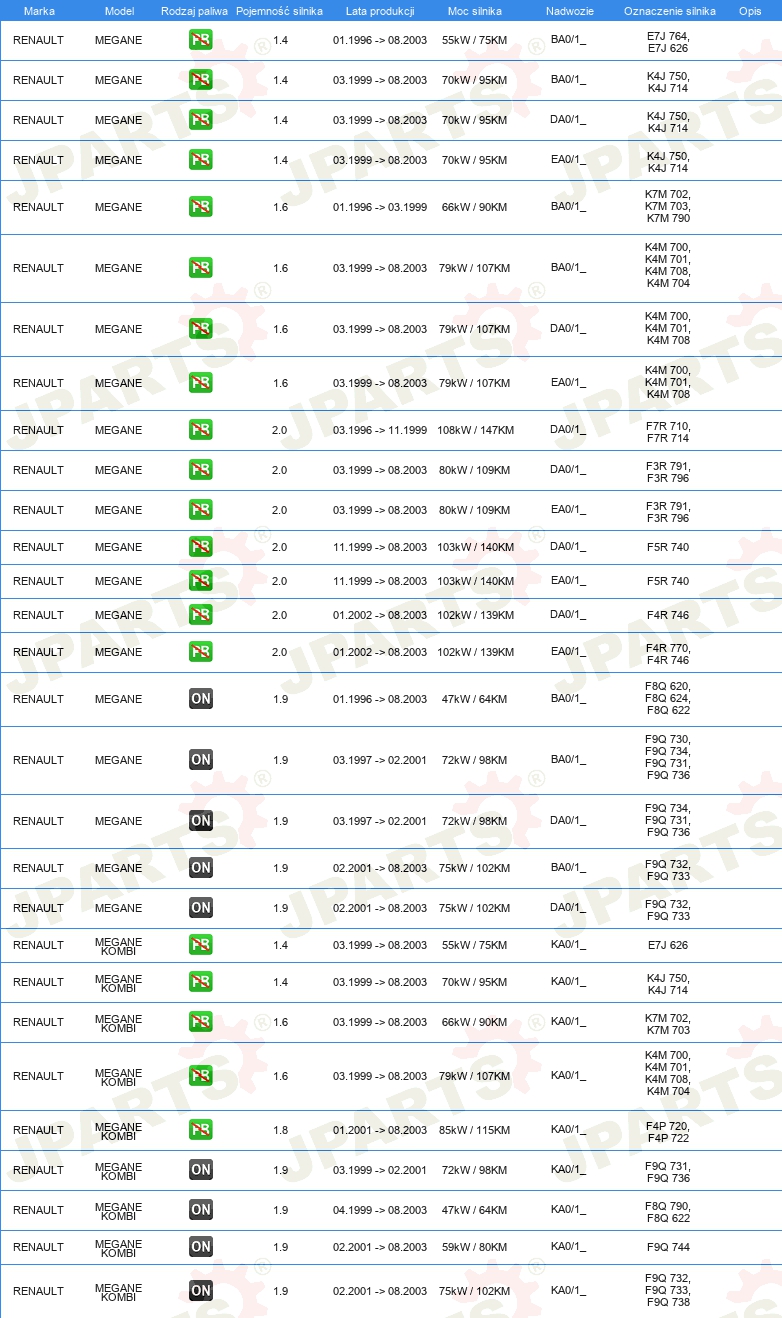Click petrol icon in K7M 790 engine row
The height and width of the screenshot is (1318, 782).
tap(201, 207)
